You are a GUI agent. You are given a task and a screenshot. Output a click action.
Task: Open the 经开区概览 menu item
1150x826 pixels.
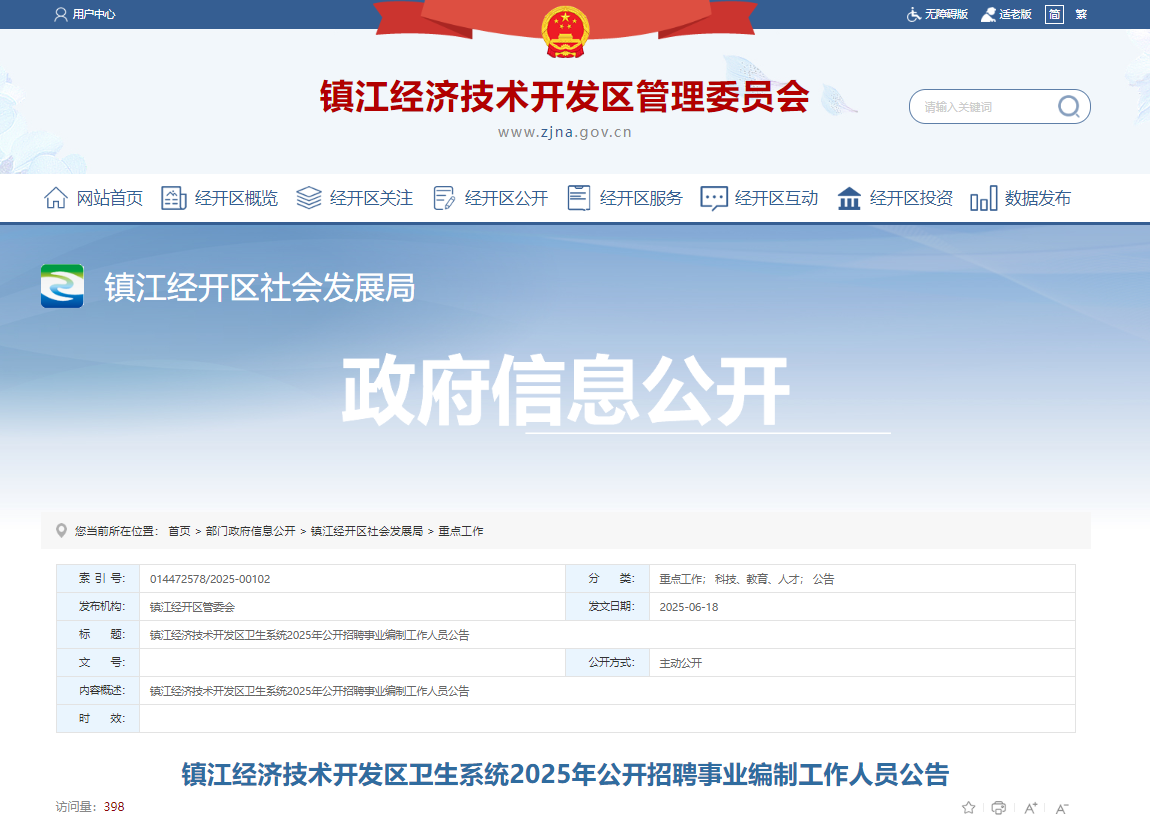click(236, 198)
